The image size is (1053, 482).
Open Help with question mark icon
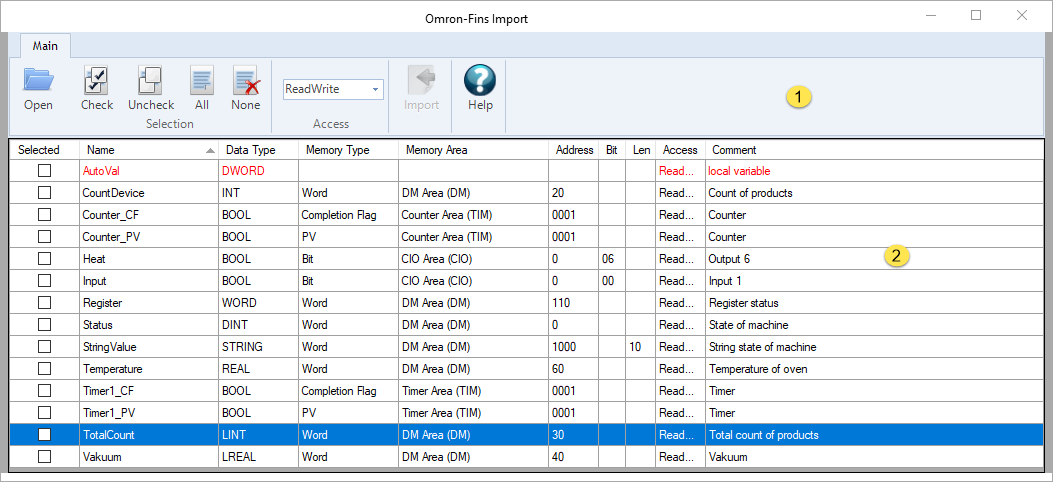(x=480, y=80)
